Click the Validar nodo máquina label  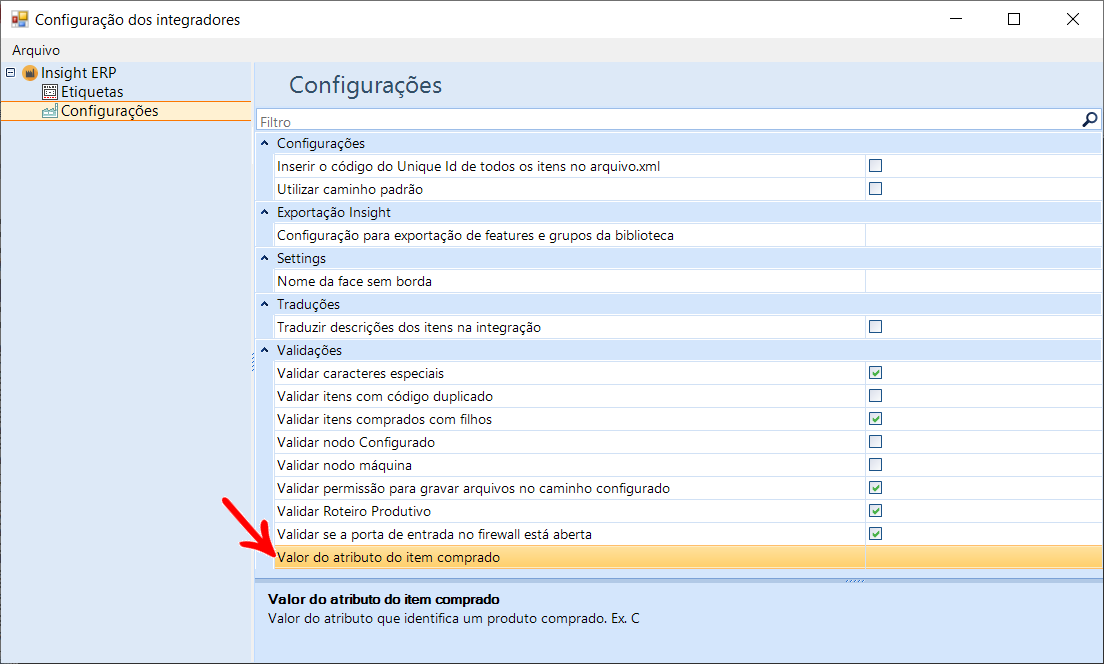(344, 465)
